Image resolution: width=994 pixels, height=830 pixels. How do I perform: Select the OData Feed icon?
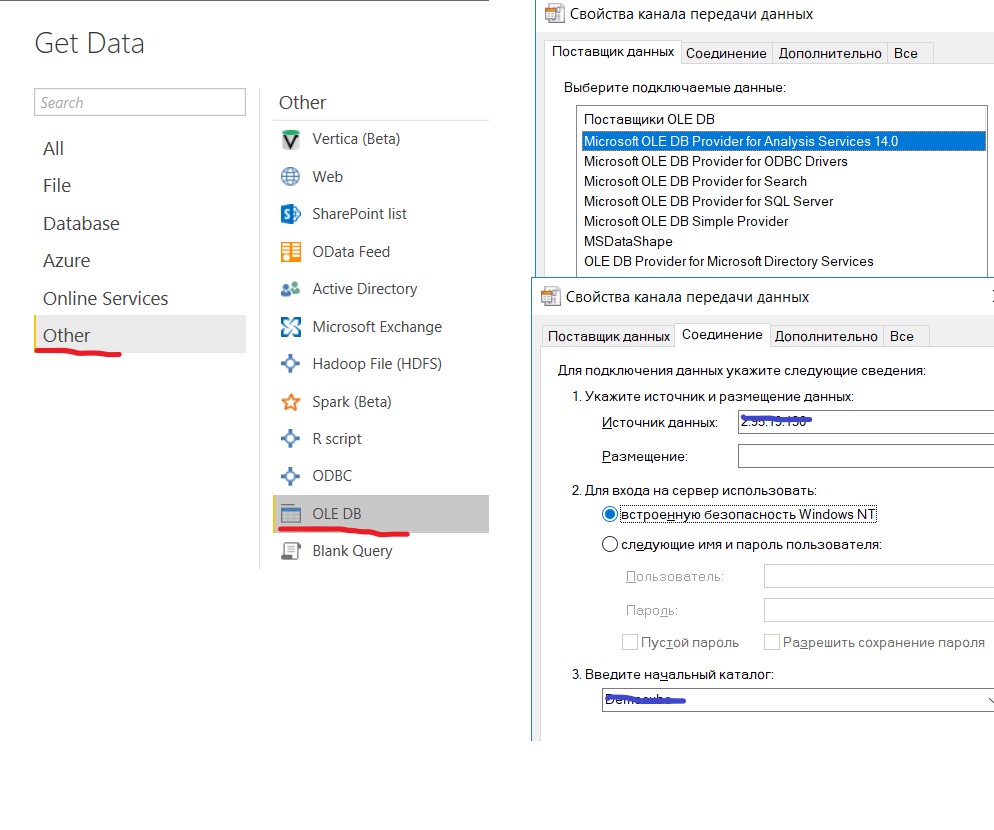click(290, 252)
